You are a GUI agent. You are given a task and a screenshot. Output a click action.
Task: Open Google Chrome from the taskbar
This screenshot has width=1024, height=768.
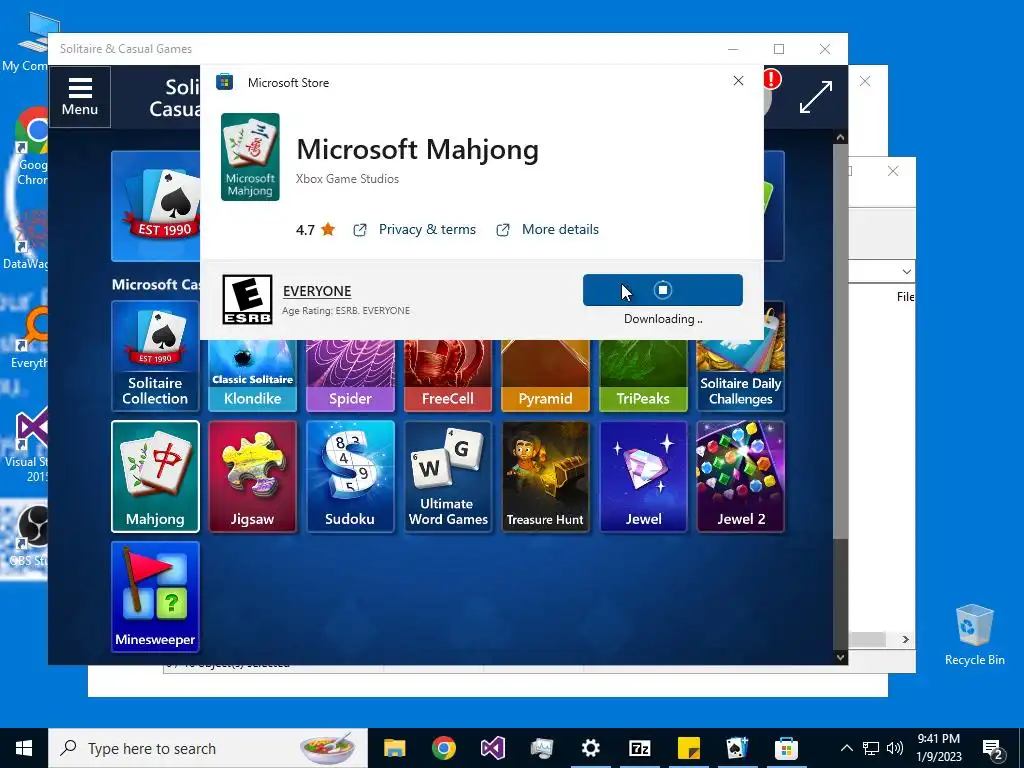(x=443, y=748)
